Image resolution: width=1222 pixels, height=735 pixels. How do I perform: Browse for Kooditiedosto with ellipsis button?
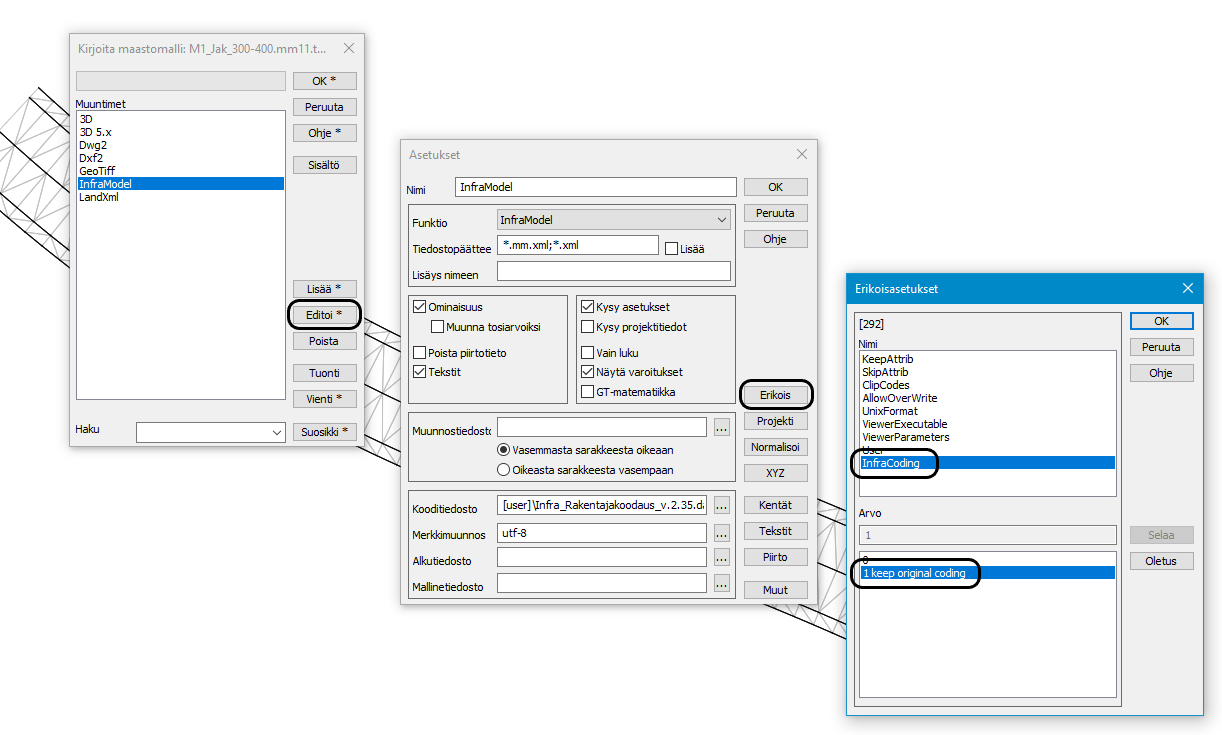[722, 505]
